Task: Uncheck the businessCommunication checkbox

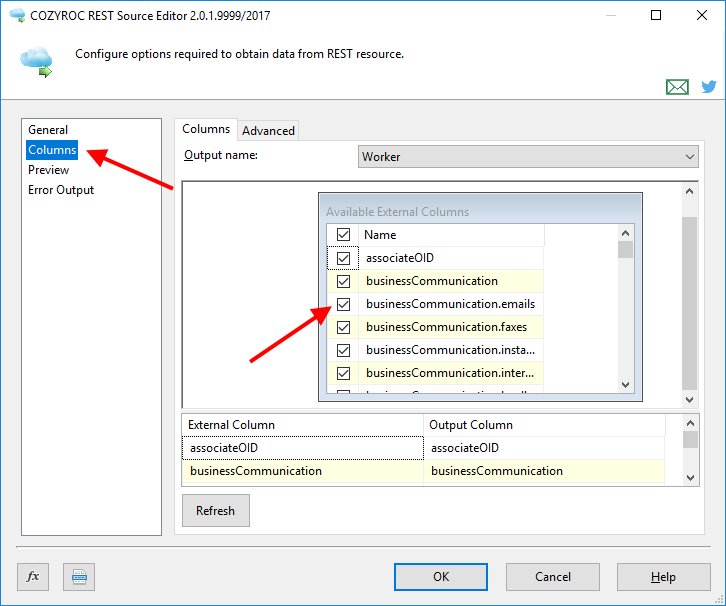Action: (343, 281)
